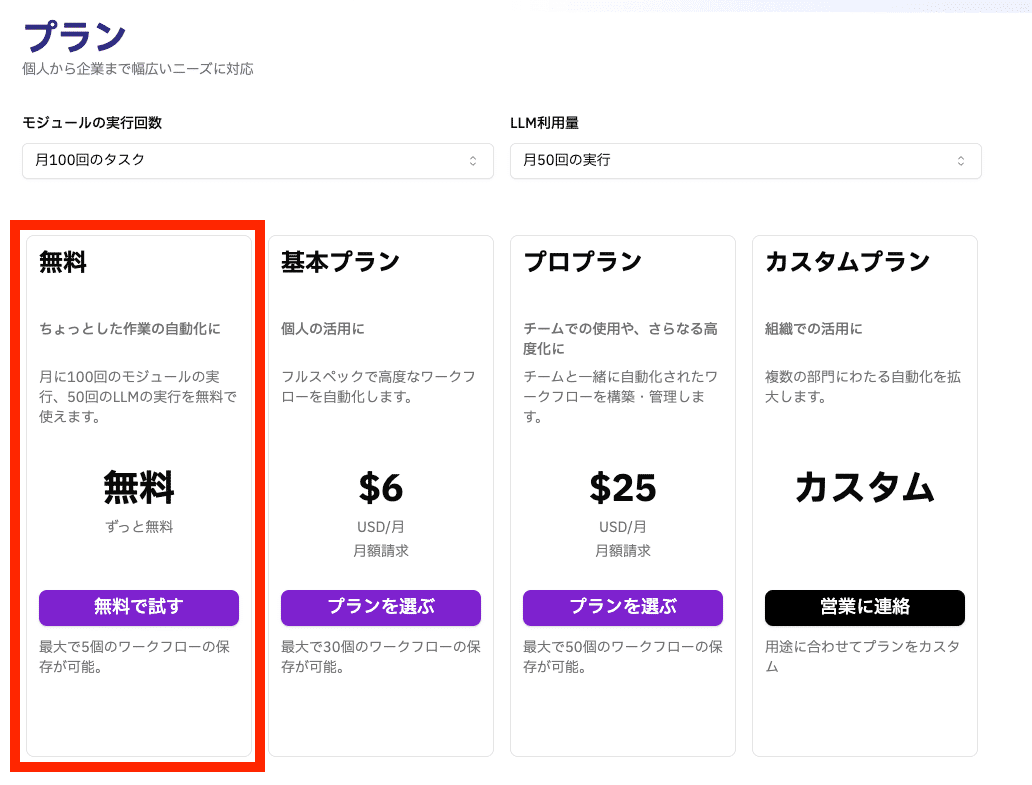Click the black 営業に連絡 button
The height and width of the screenshot is (785, 1032).
pyautogui.click(x=865, y=607)
